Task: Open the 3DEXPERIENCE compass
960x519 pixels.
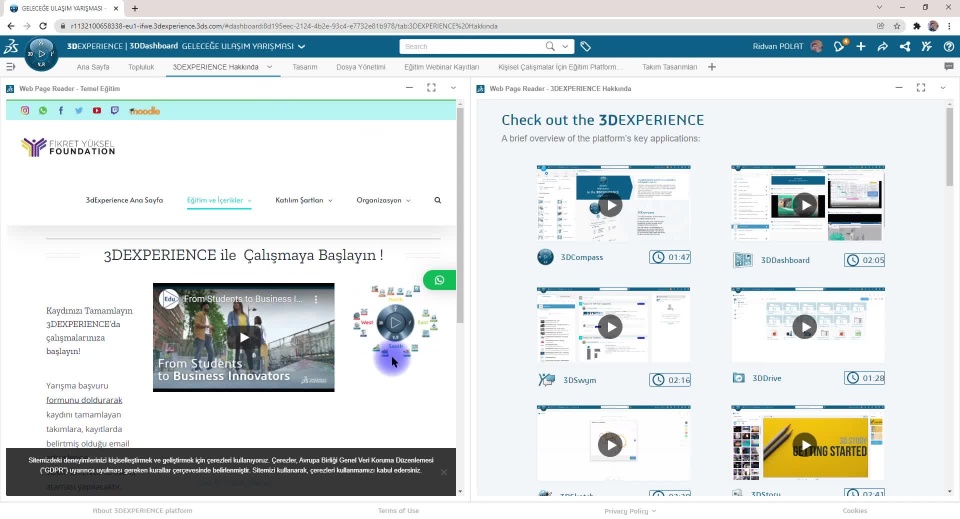Action: [x=41, y=54]
